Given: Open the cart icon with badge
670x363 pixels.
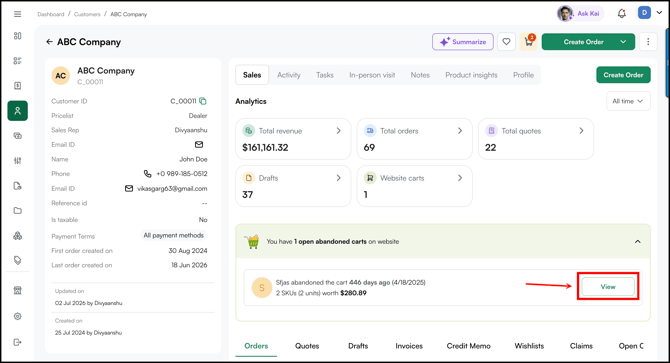Looking at the screenshot, I should (529, 42).
